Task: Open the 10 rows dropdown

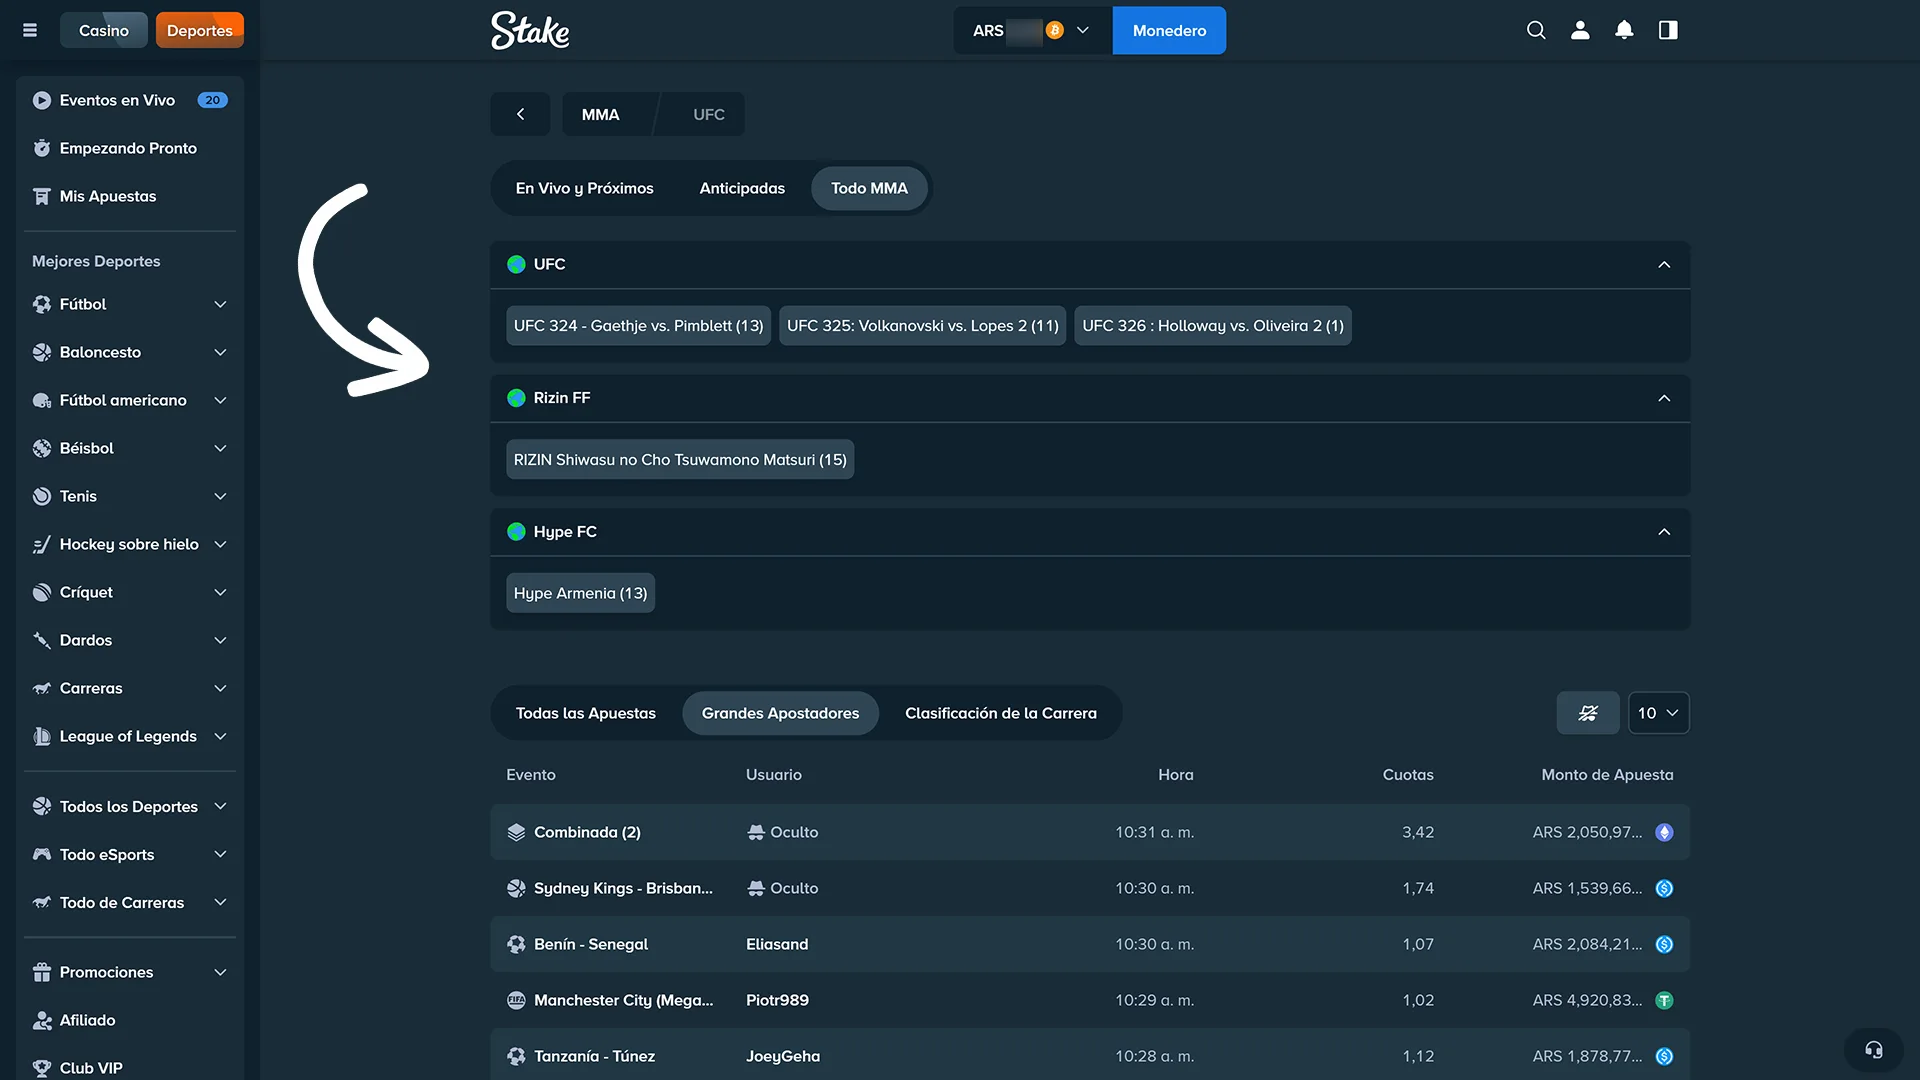Action: [1658, 713]
